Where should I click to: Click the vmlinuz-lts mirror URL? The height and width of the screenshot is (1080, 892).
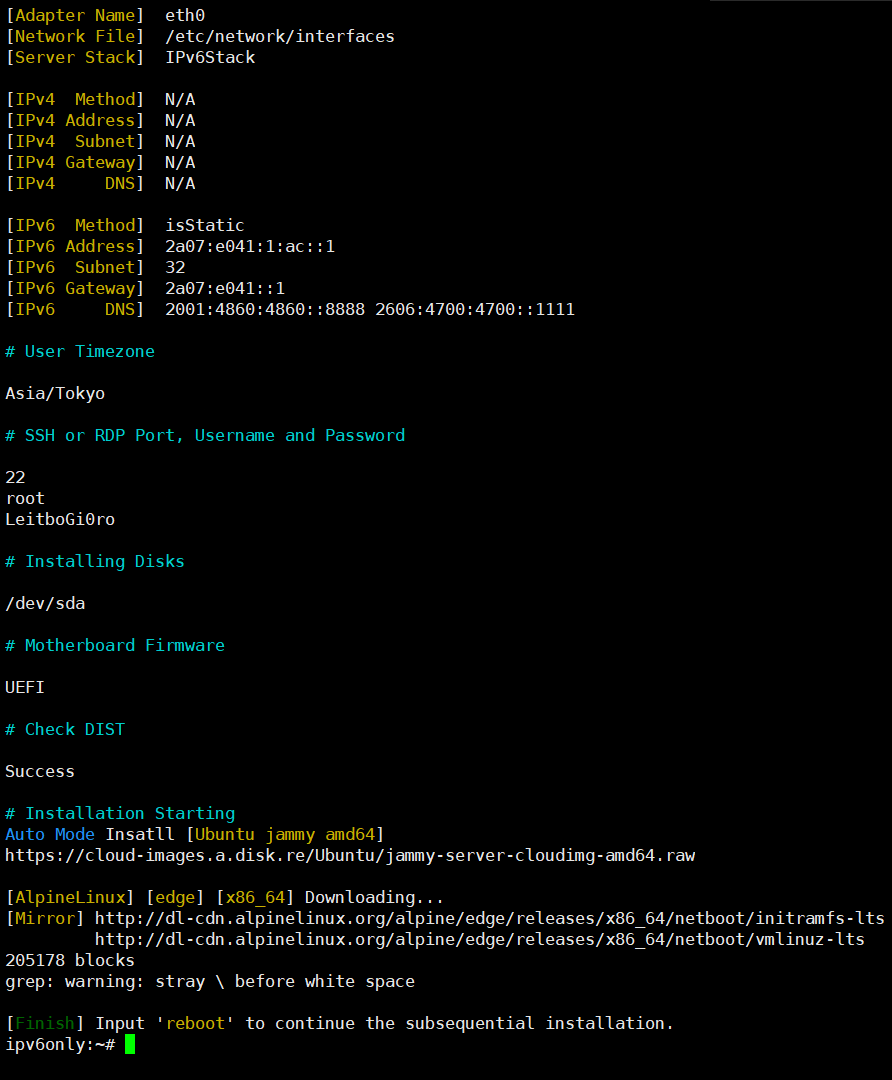click(479, 939)
